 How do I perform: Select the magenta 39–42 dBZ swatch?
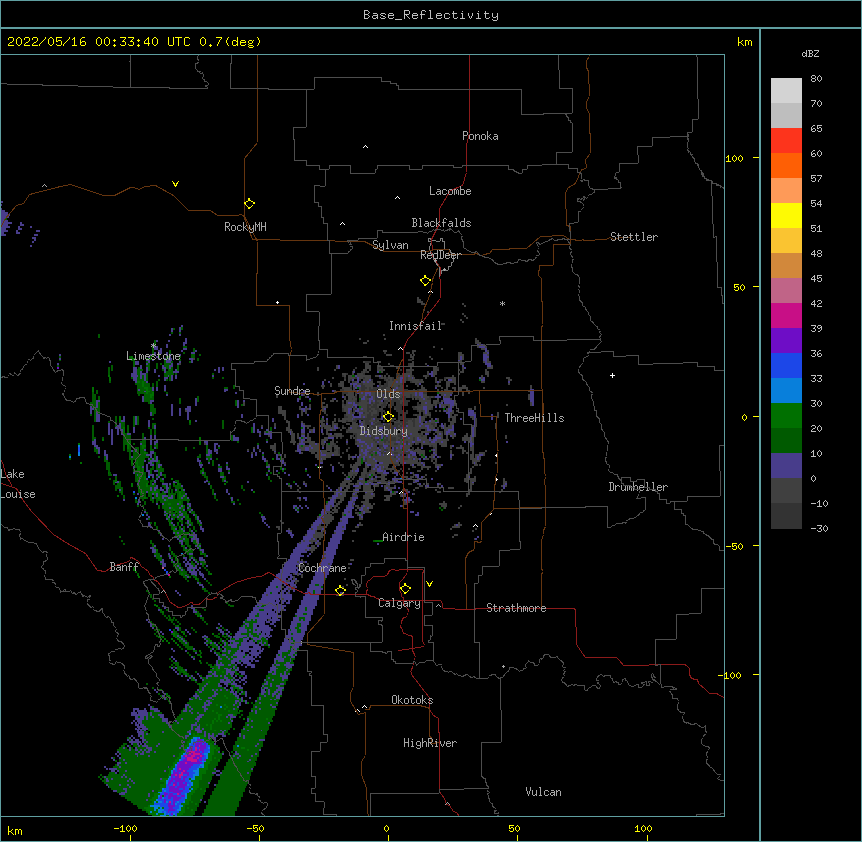point(786,315)
